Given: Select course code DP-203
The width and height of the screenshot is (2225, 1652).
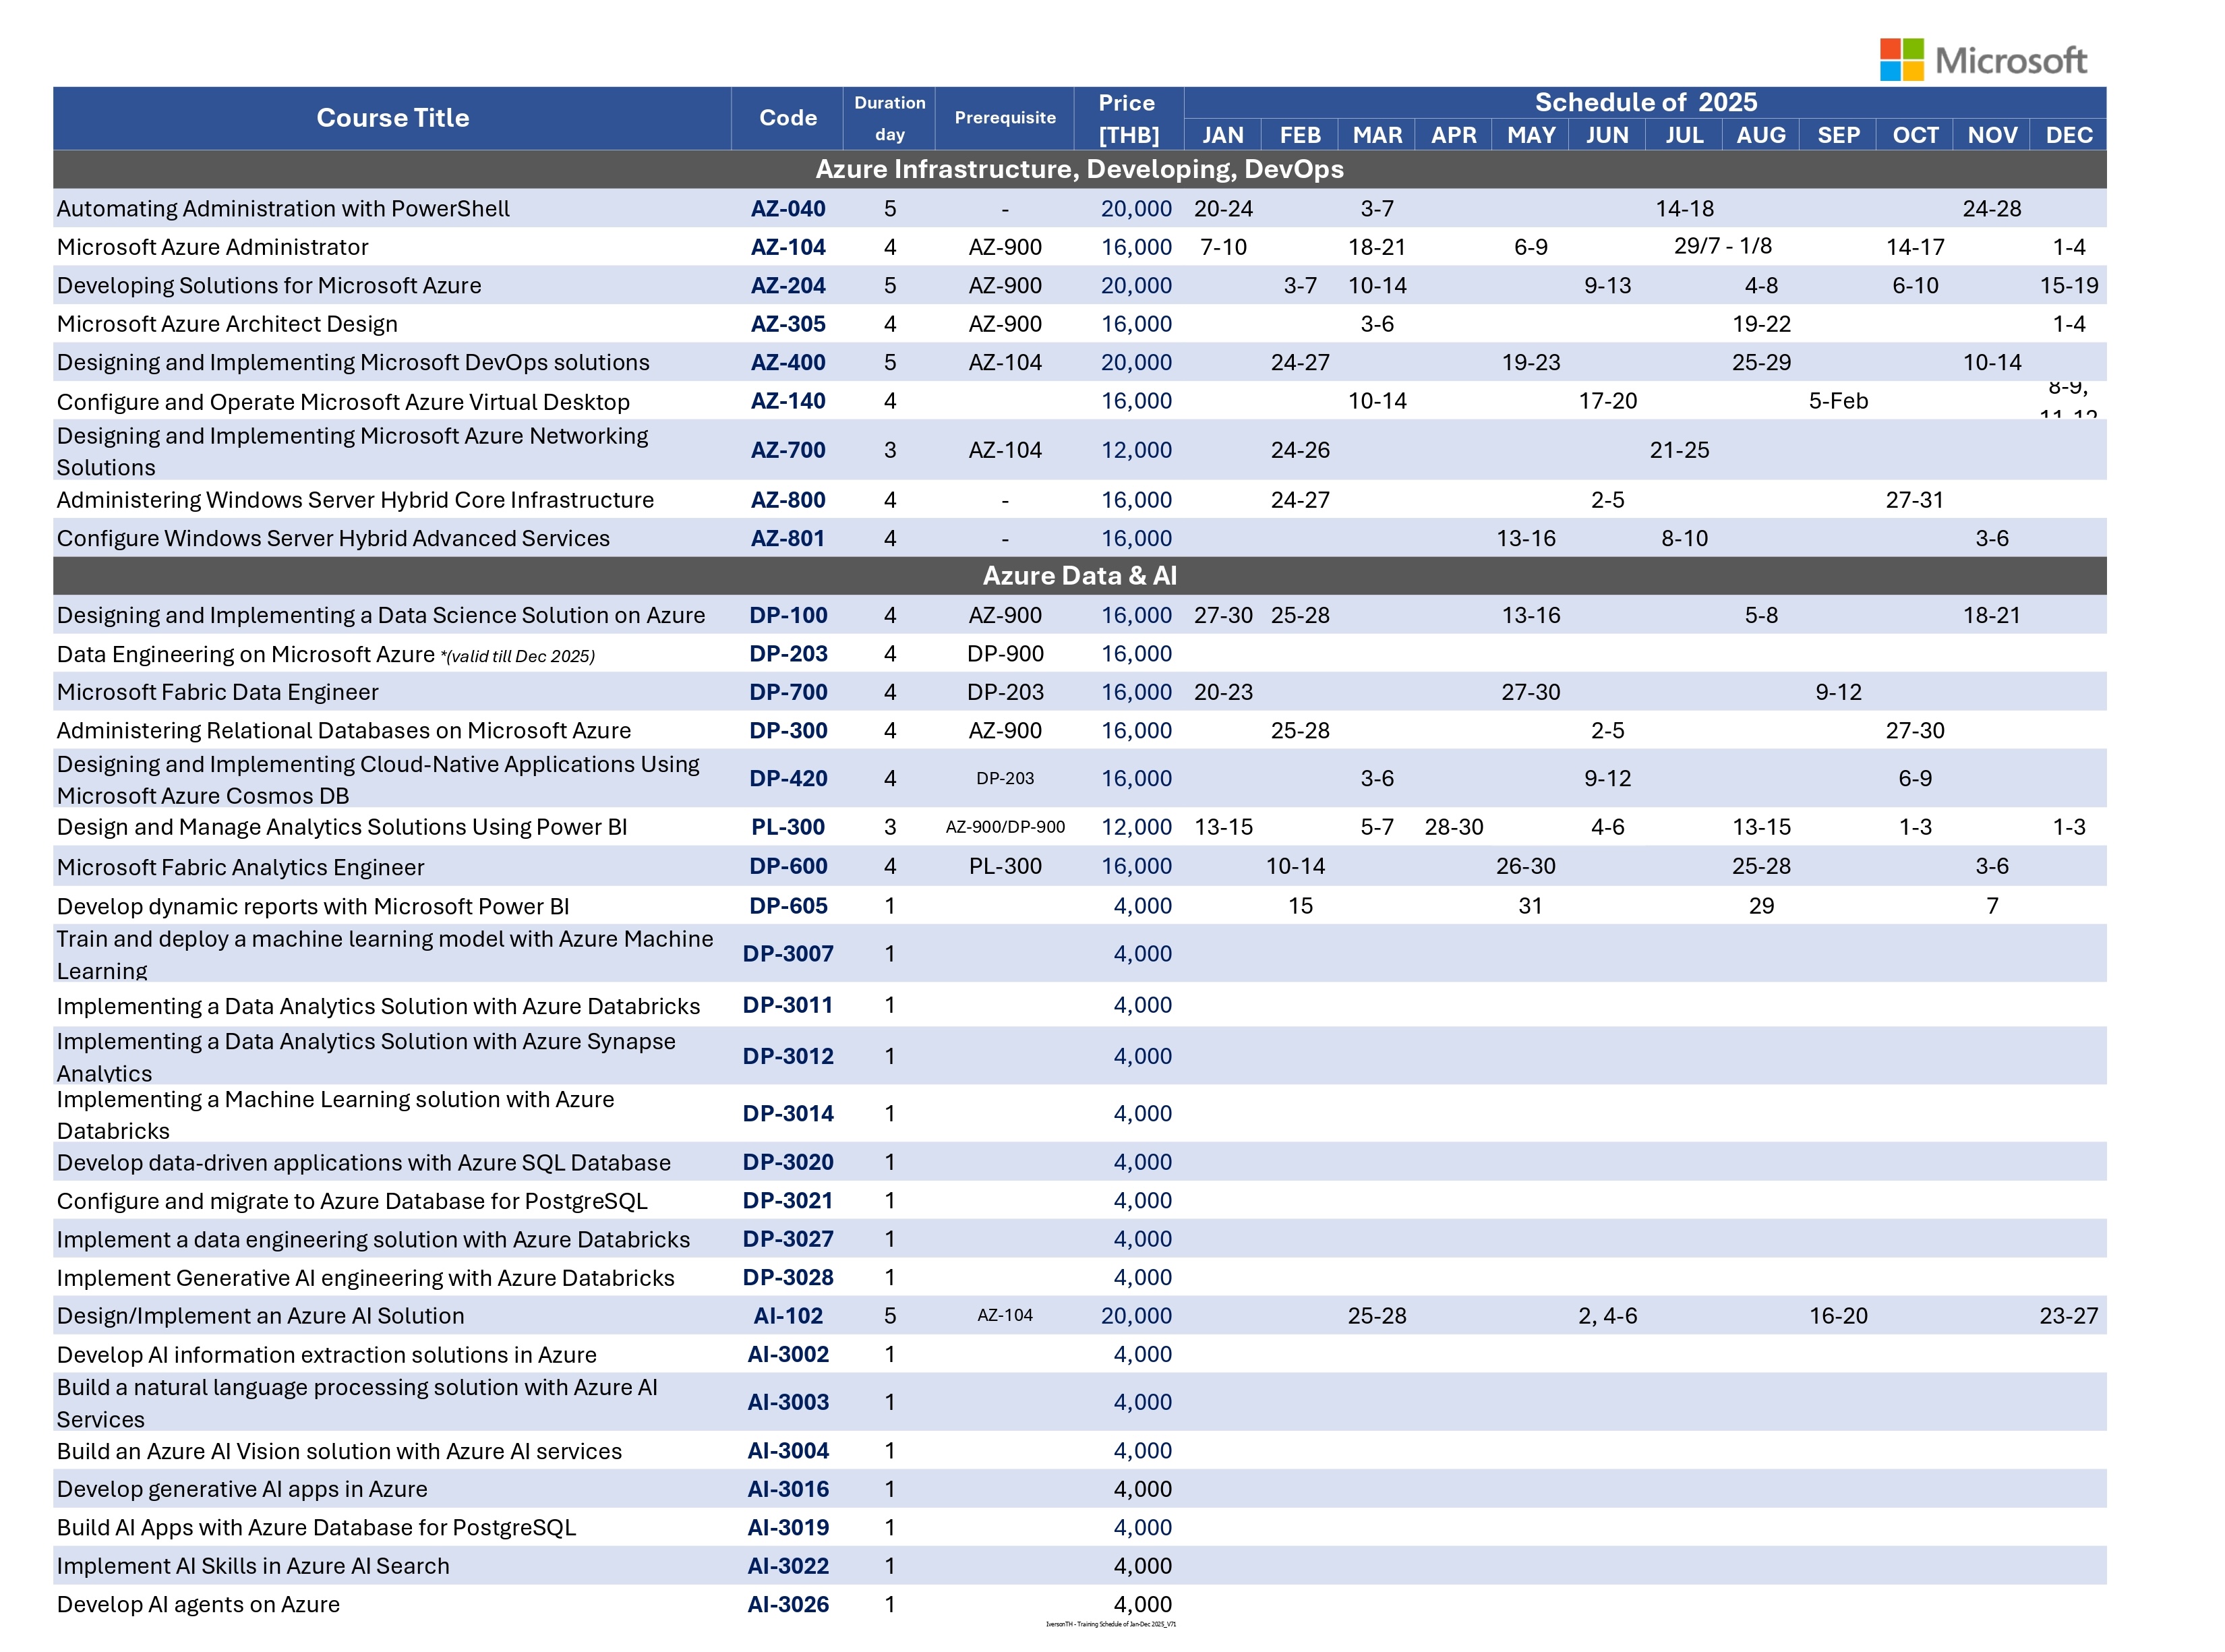Looking at the screenshot, I should pos(788,654).
